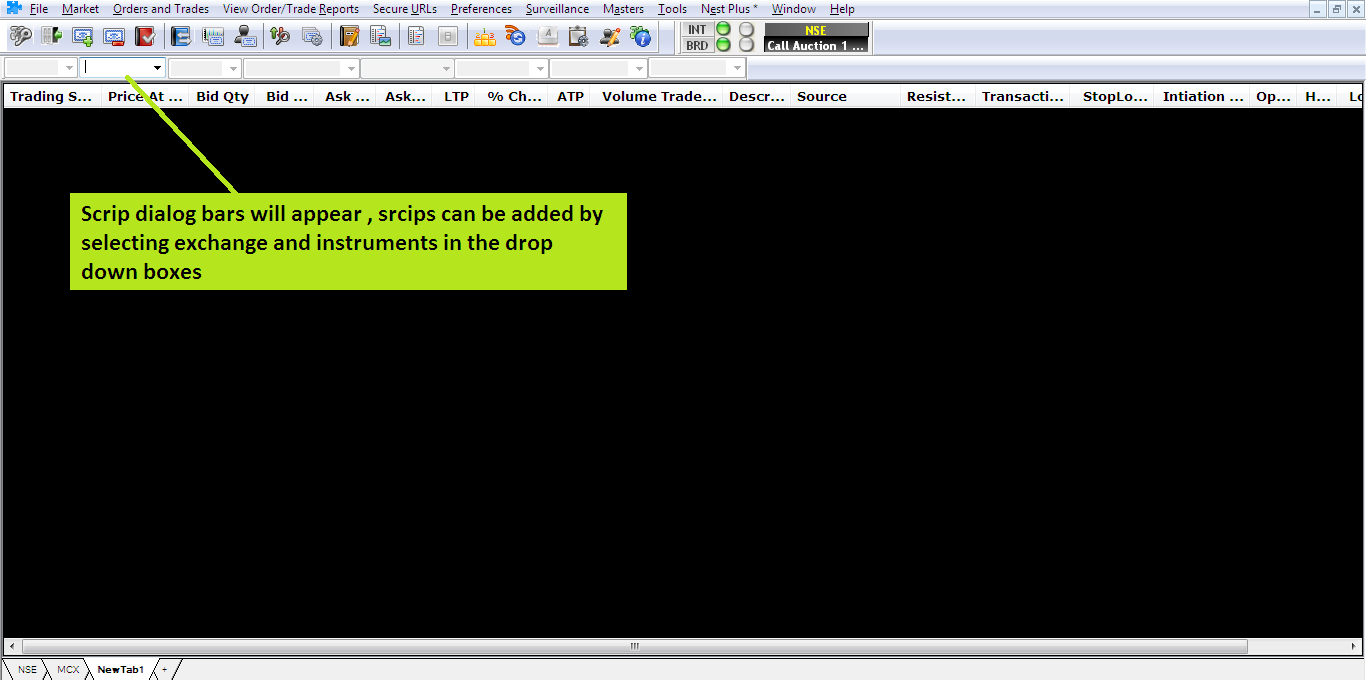Click the clipboard with gear icon

[578, 37]
